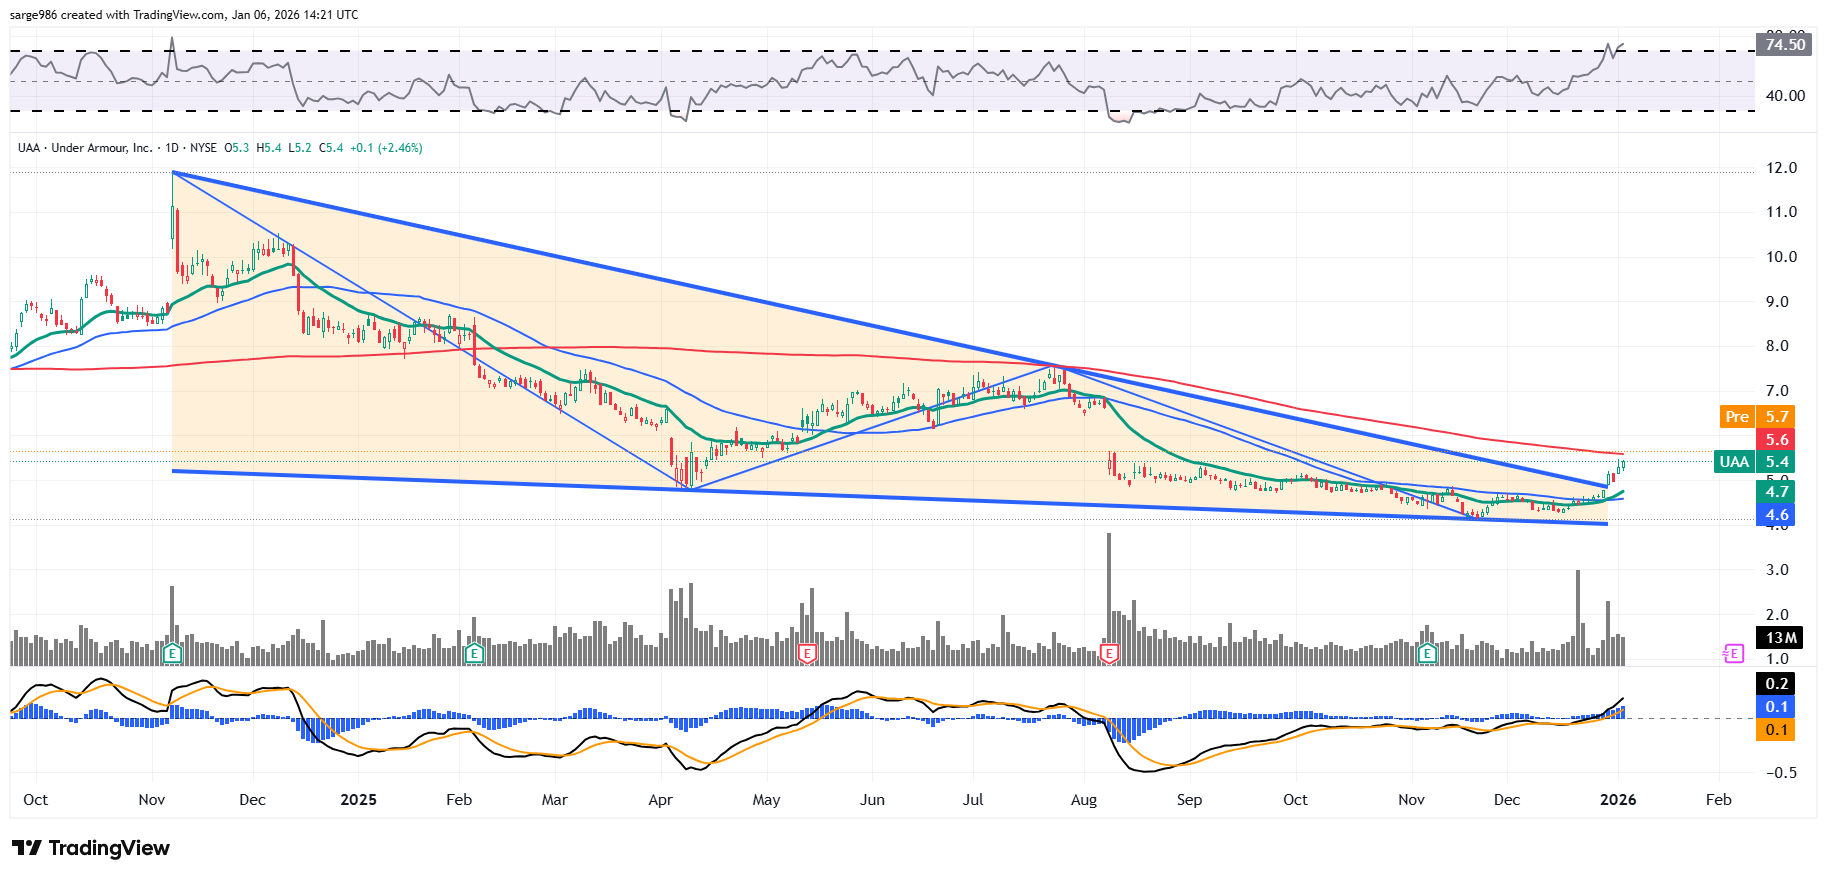
Task: Click the green earnings marker near November 2024
Action: tap(172, 654)
